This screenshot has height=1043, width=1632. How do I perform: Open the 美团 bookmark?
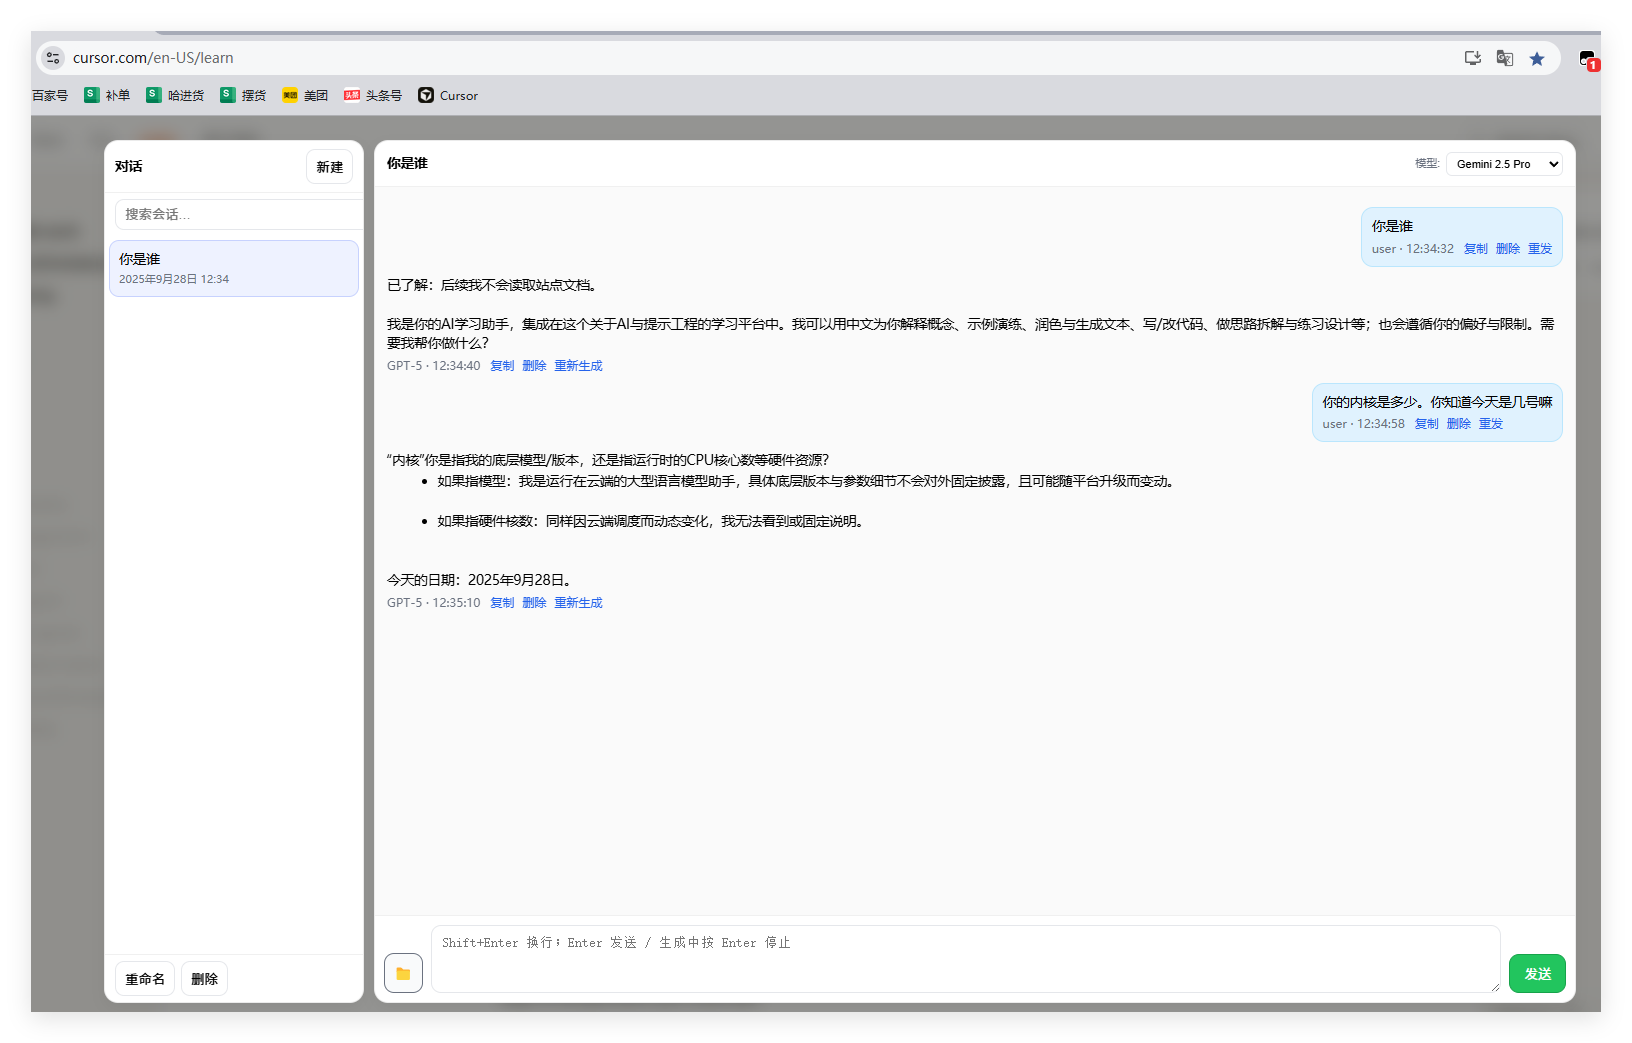coord(305,96)
